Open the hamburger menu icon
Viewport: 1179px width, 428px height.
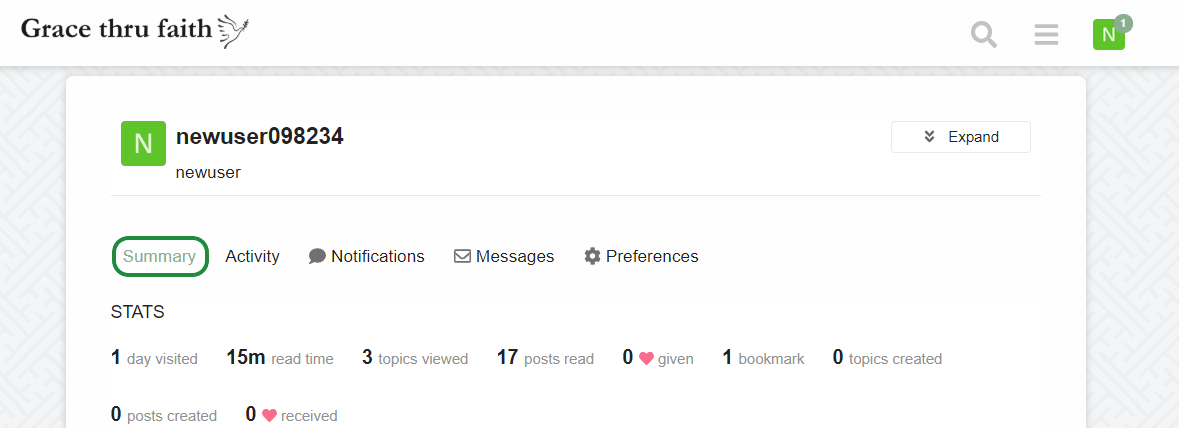point(1046,35)
